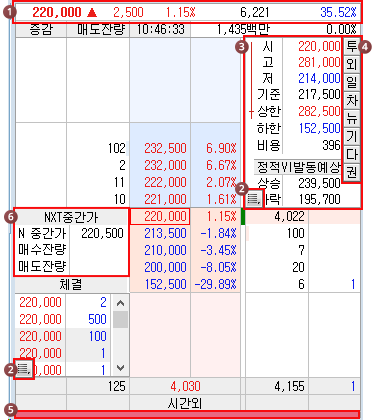Viewport: 373px width, 420px height.
Task: Click the 시간외 row label
Action: pyautogui.click(x=184, y=403)
